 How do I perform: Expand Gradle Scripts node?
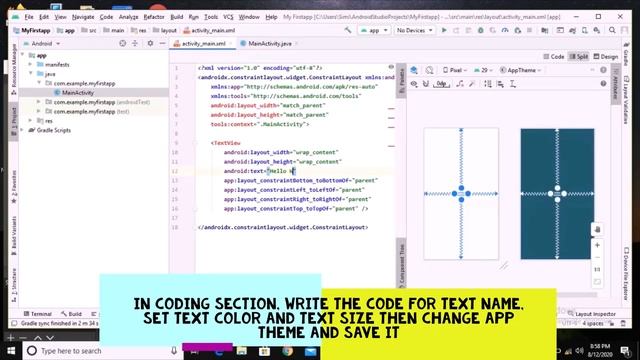(22, 130)
